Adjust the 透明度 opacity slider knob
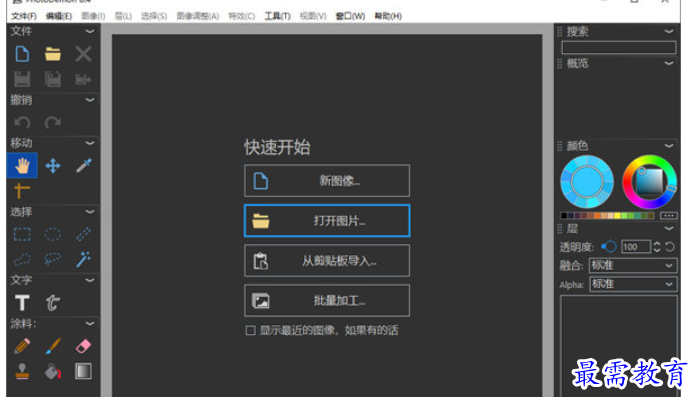Screen dimensions: 696x405 (x=610, y=246)
